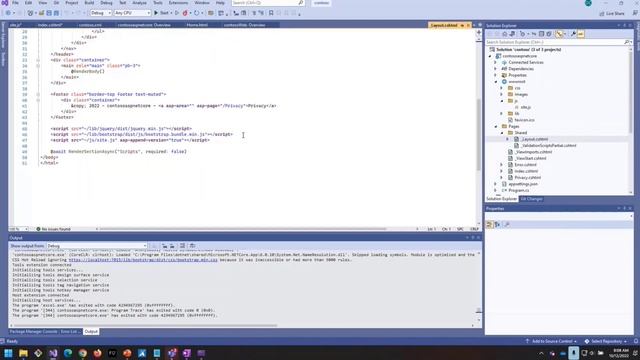Expand Index.cshtml node

click(502, 171)
